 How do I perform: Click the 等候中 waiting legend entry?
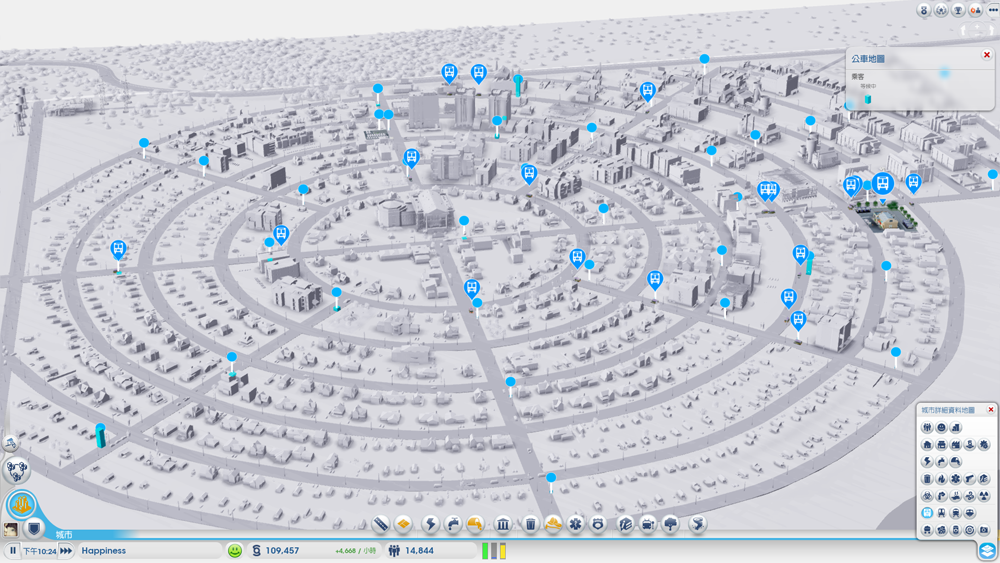[x=867, y=86]
